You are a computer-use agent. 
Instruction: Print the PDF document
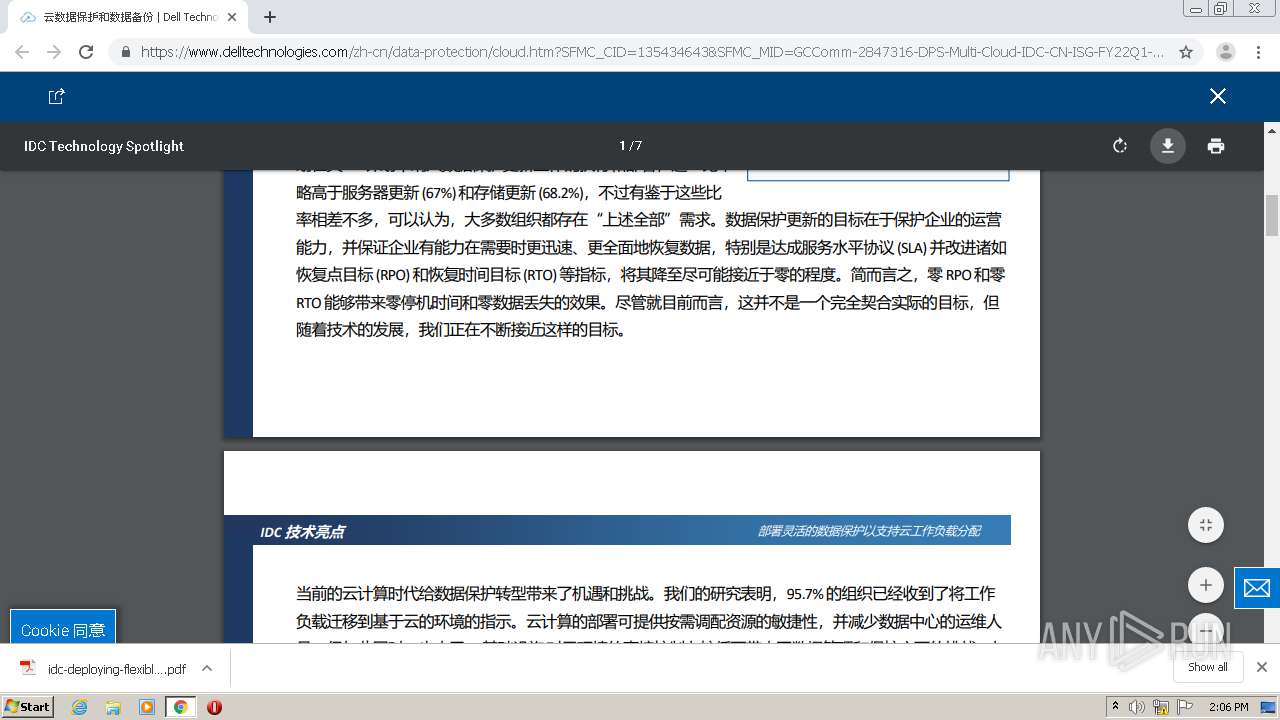1216,146
